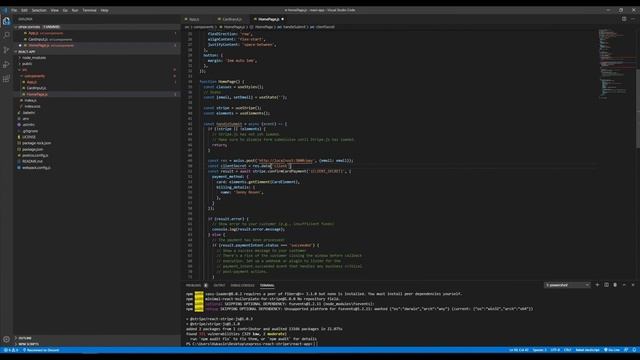Collapse the Open Editors section
The image size is (640, 360).
tap(98, 27)
